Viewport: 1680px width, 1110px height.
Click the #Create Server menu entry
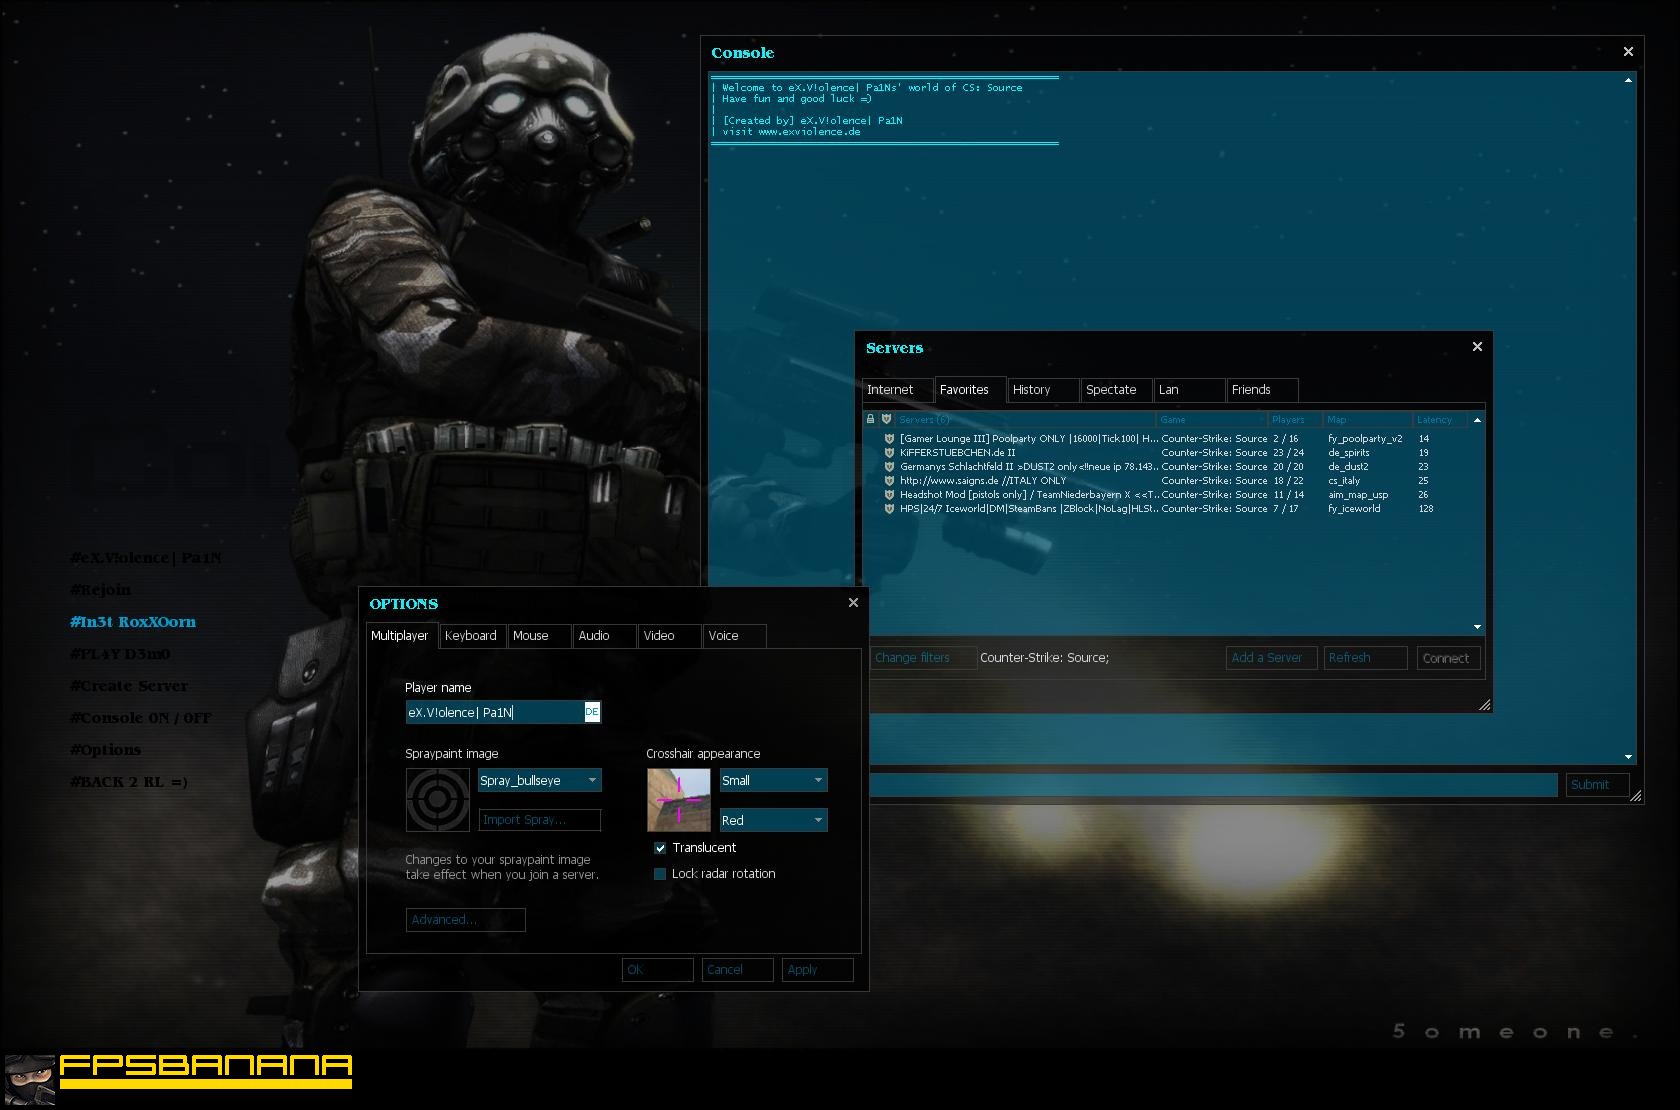click(129, 686)
